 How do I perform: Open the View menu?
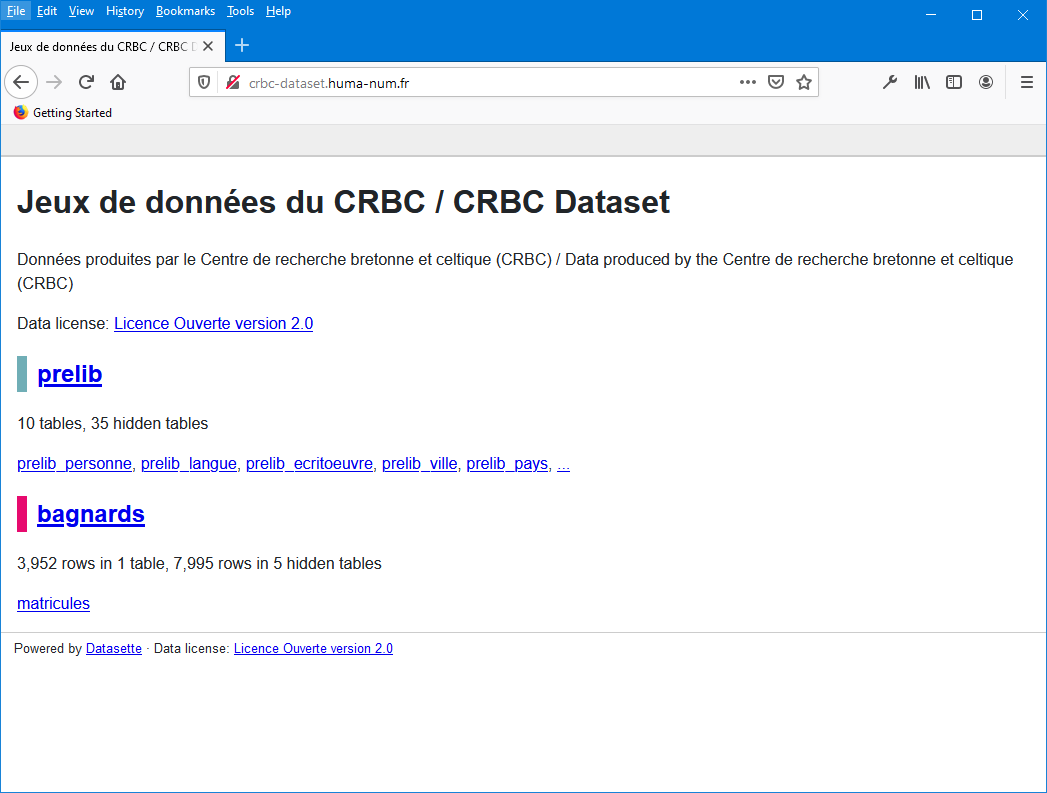pyautogui.click(x=81, y=11)
